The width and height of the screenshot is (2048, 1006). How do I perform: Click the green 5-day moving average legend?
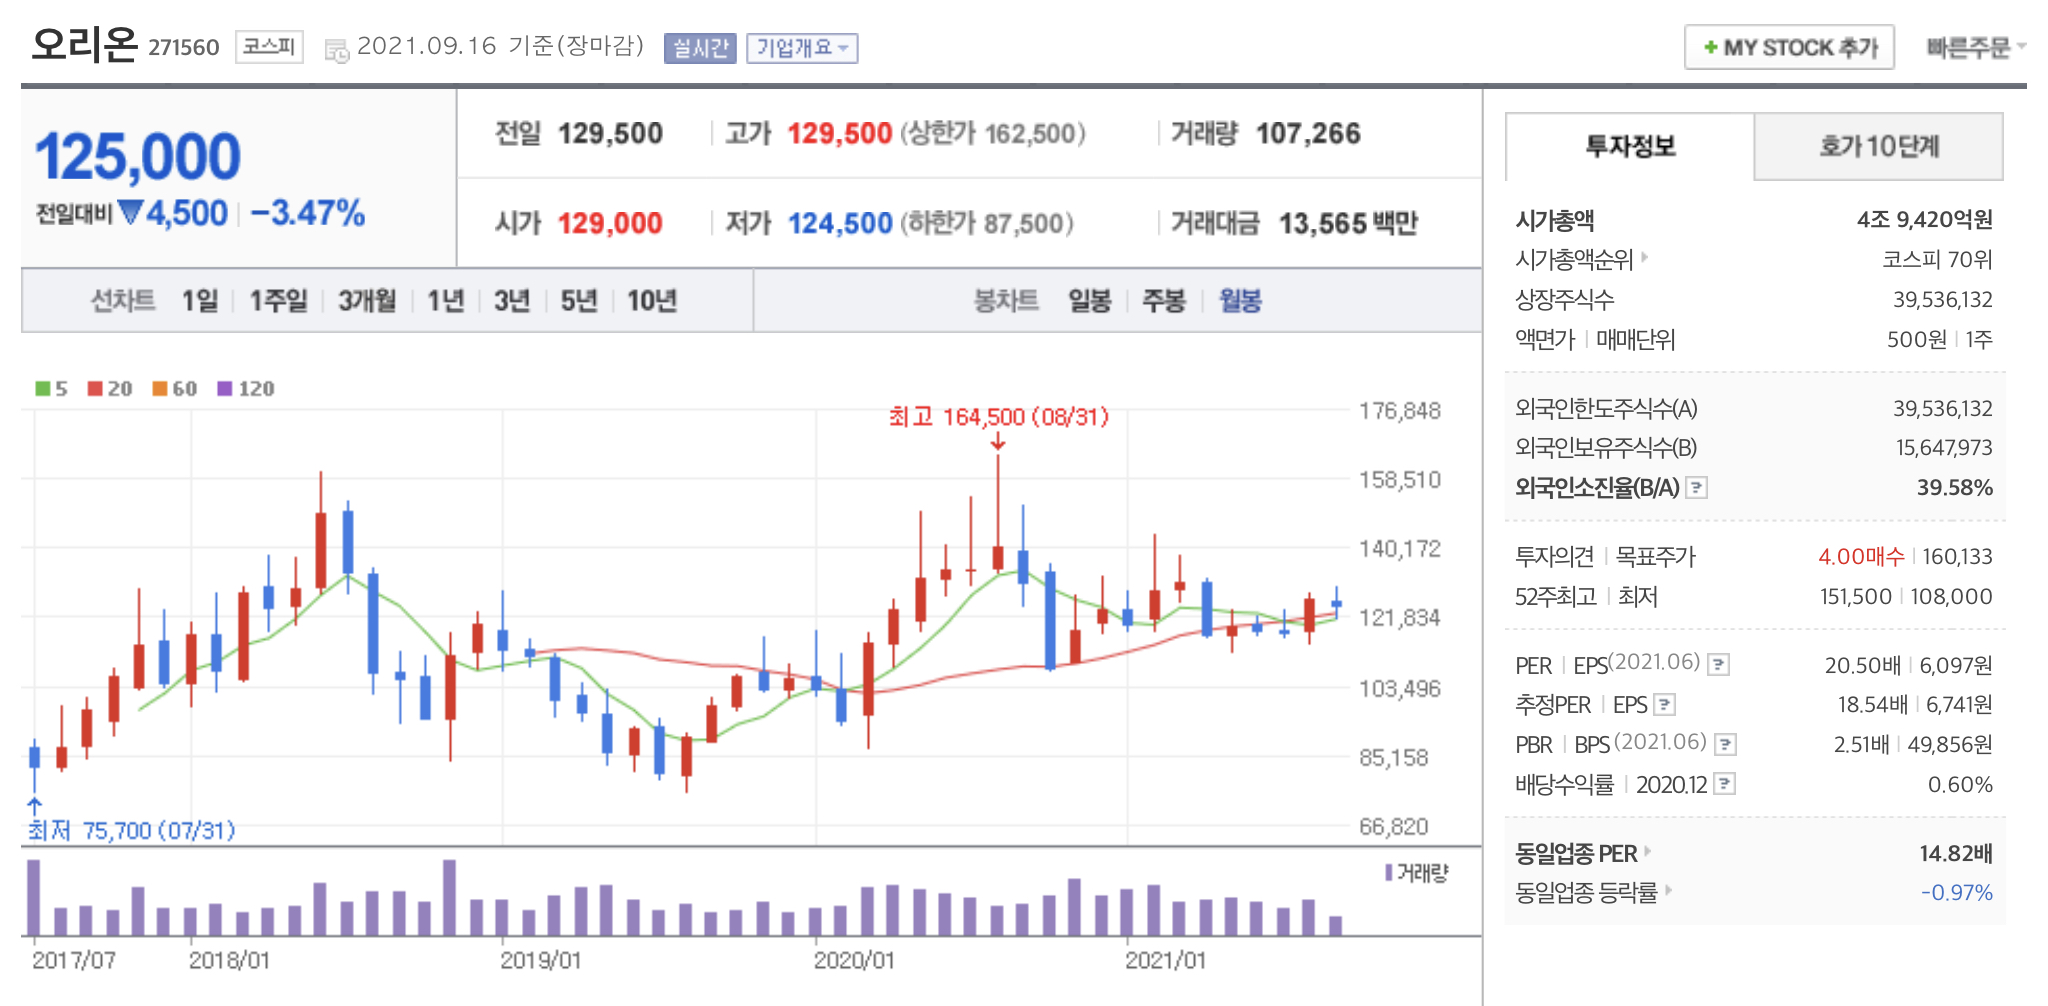(x=51, y=388)
